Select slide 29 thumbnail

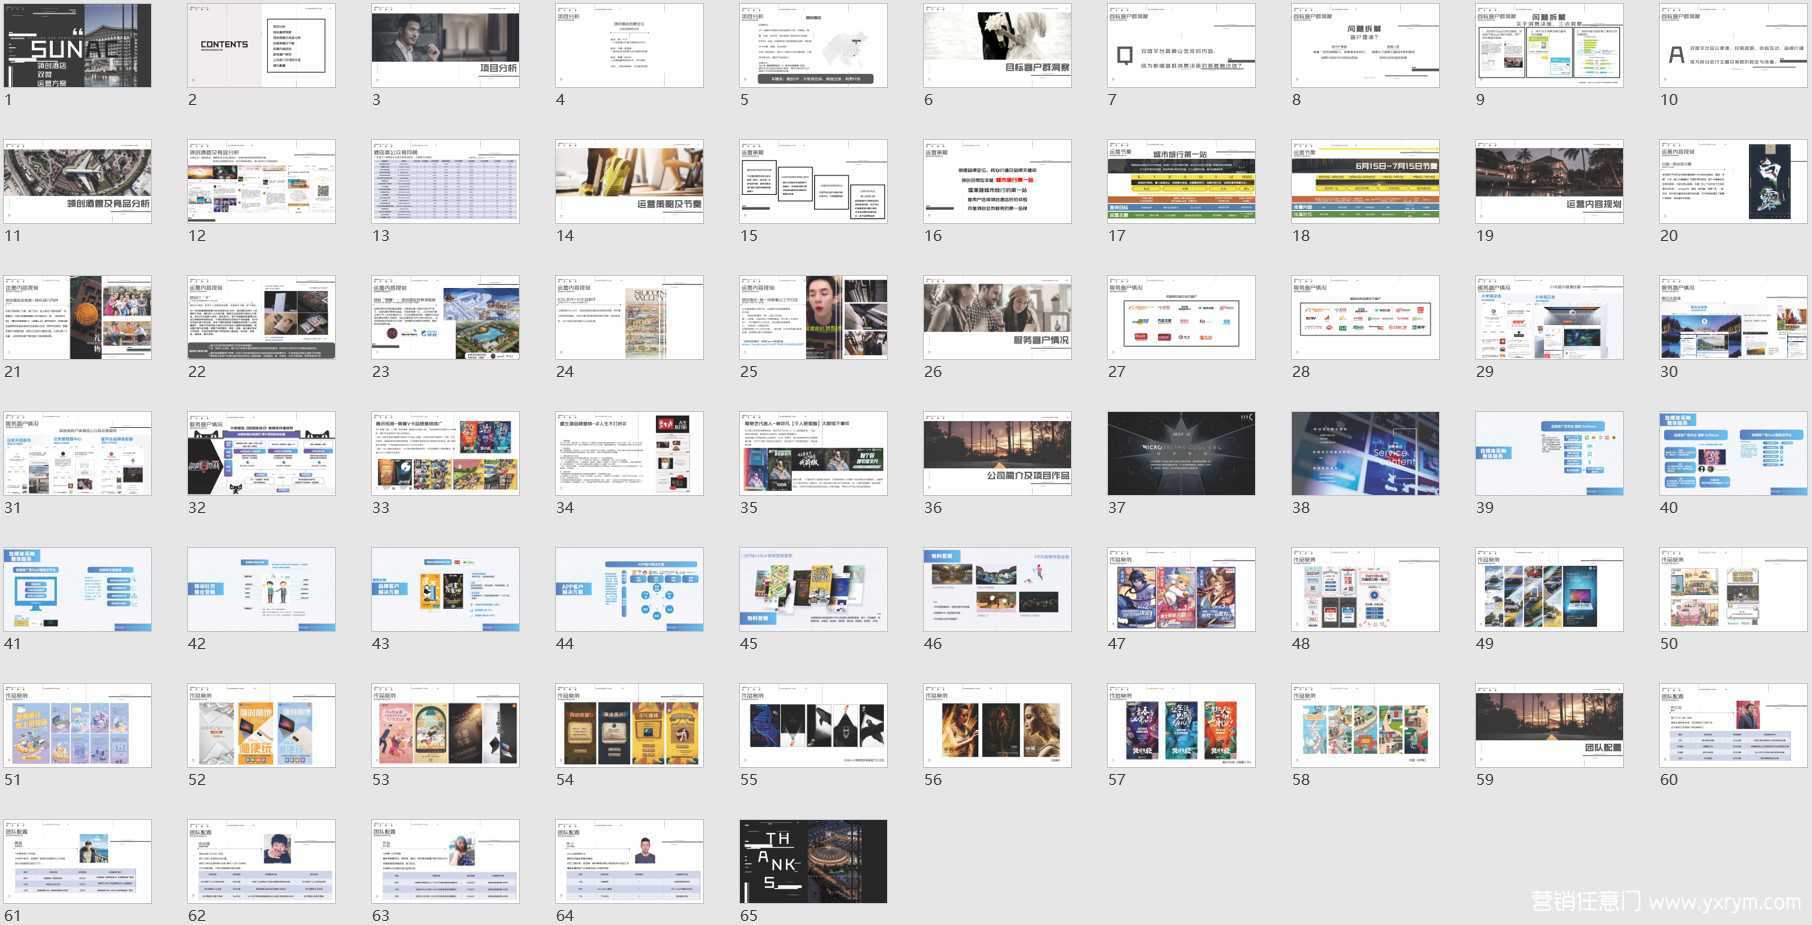pos(1550,318)
